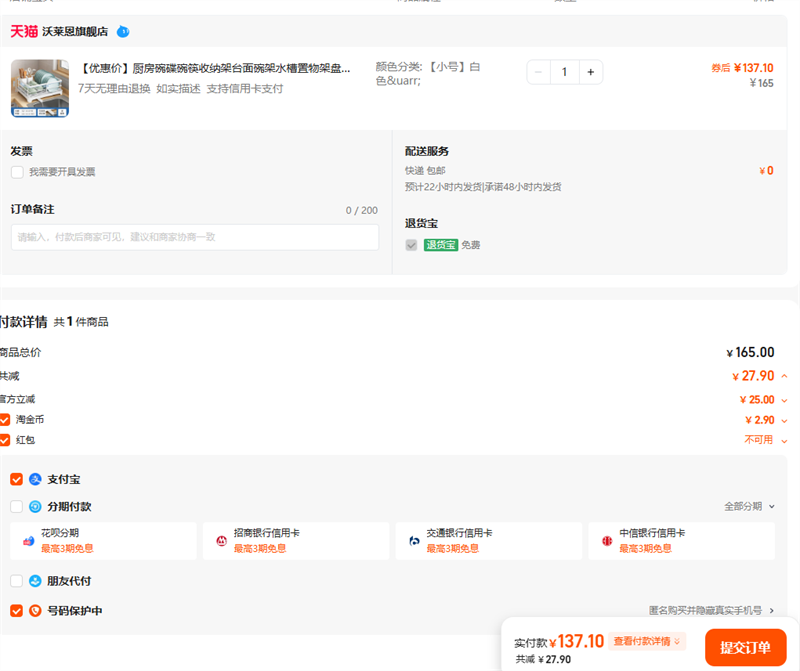The image size is (800, 671).
Task: Click the Tmall (天猫) logo icon
Action: pos(24,31)
